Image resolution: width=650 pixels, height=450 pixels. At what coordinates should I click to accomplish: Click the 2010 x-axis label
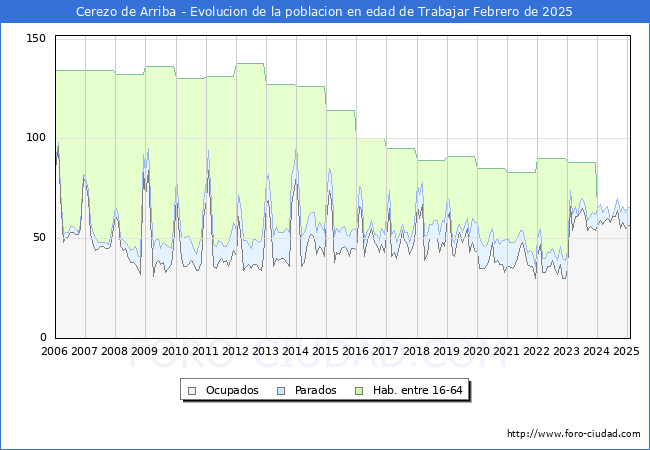click(175, 351)
